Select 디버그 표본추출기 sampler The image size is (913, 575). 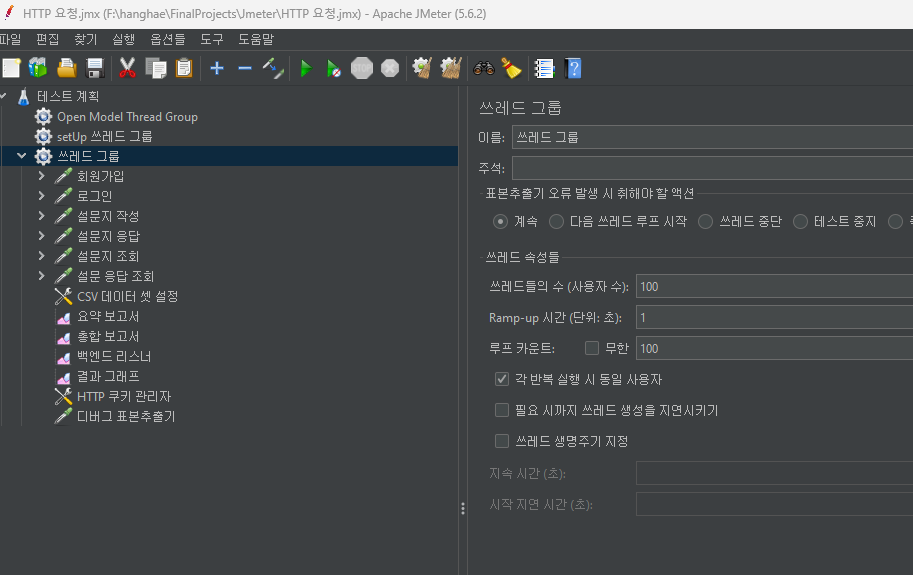126,416
